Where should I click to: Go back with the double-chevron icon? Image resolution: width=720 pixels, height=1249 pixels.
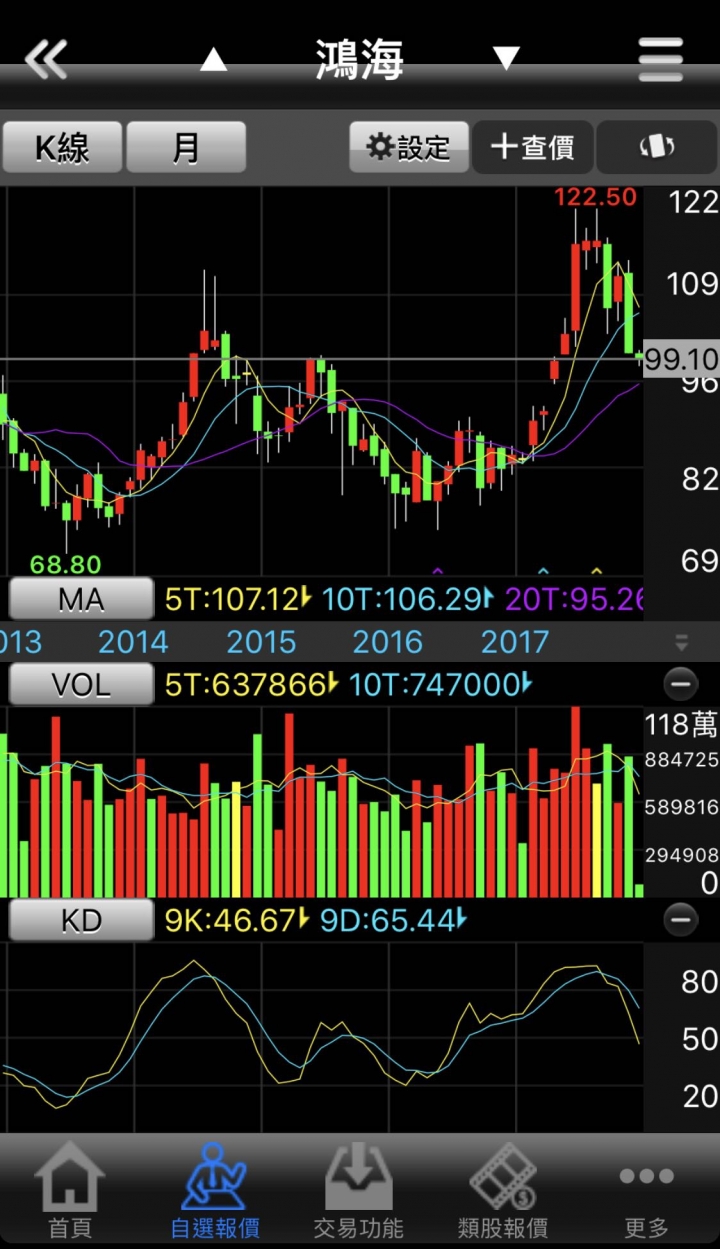pyautogui.click(x=46, y=60)
